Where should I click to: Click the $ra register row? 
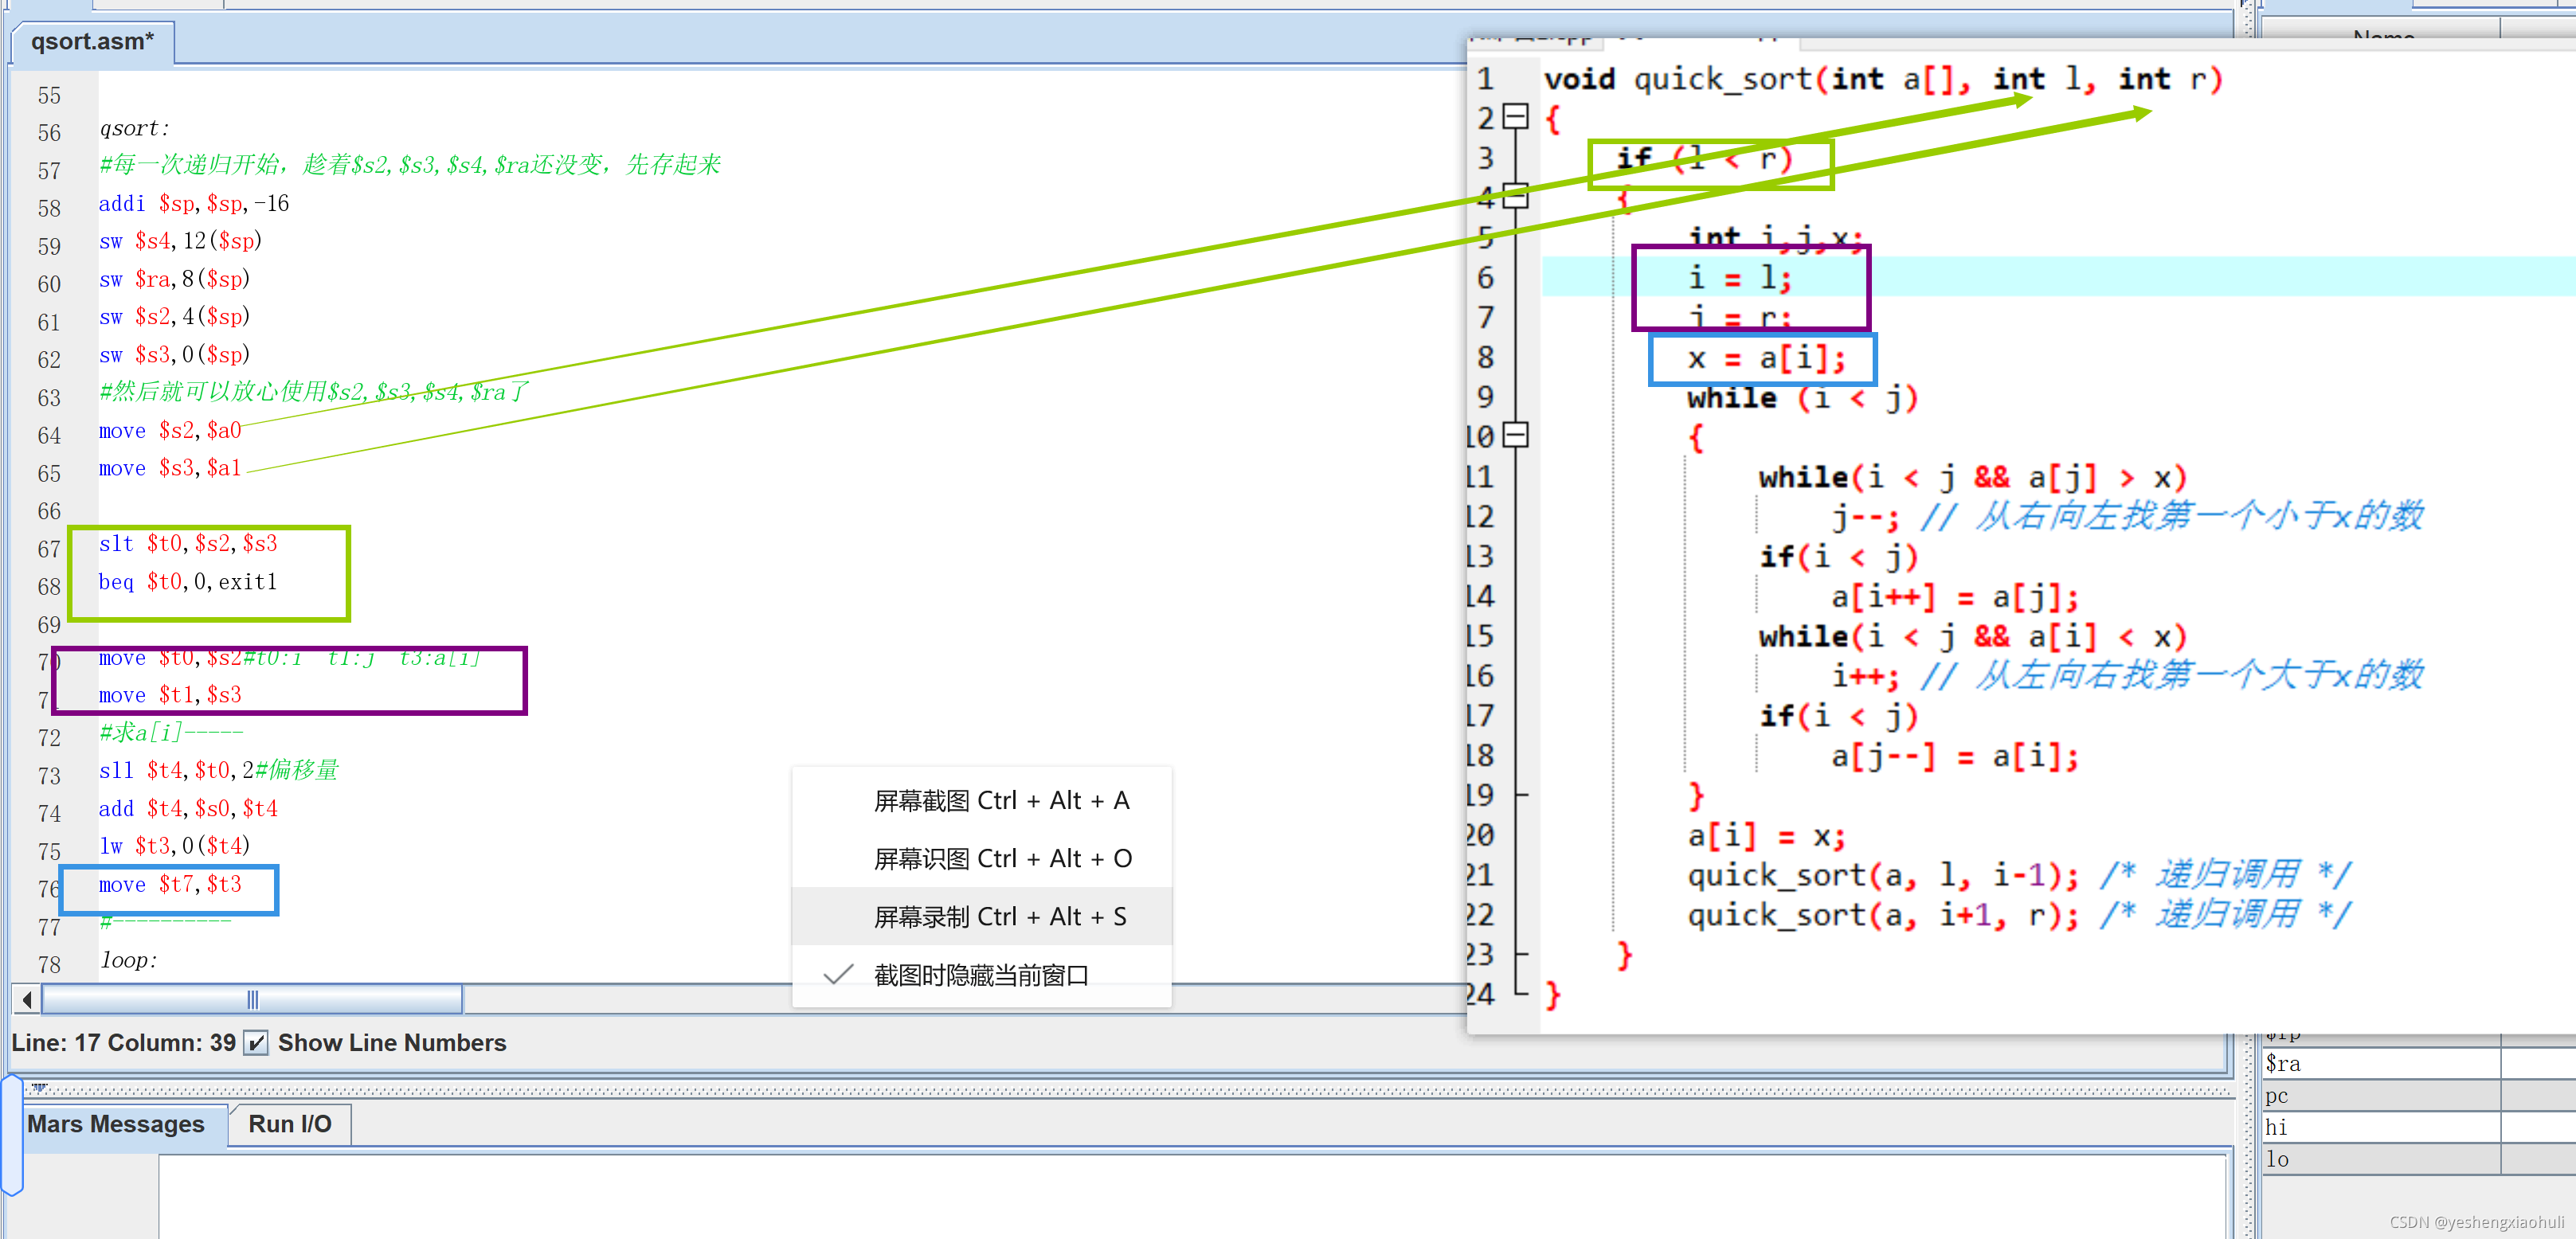click(x=2418, y=1064)
